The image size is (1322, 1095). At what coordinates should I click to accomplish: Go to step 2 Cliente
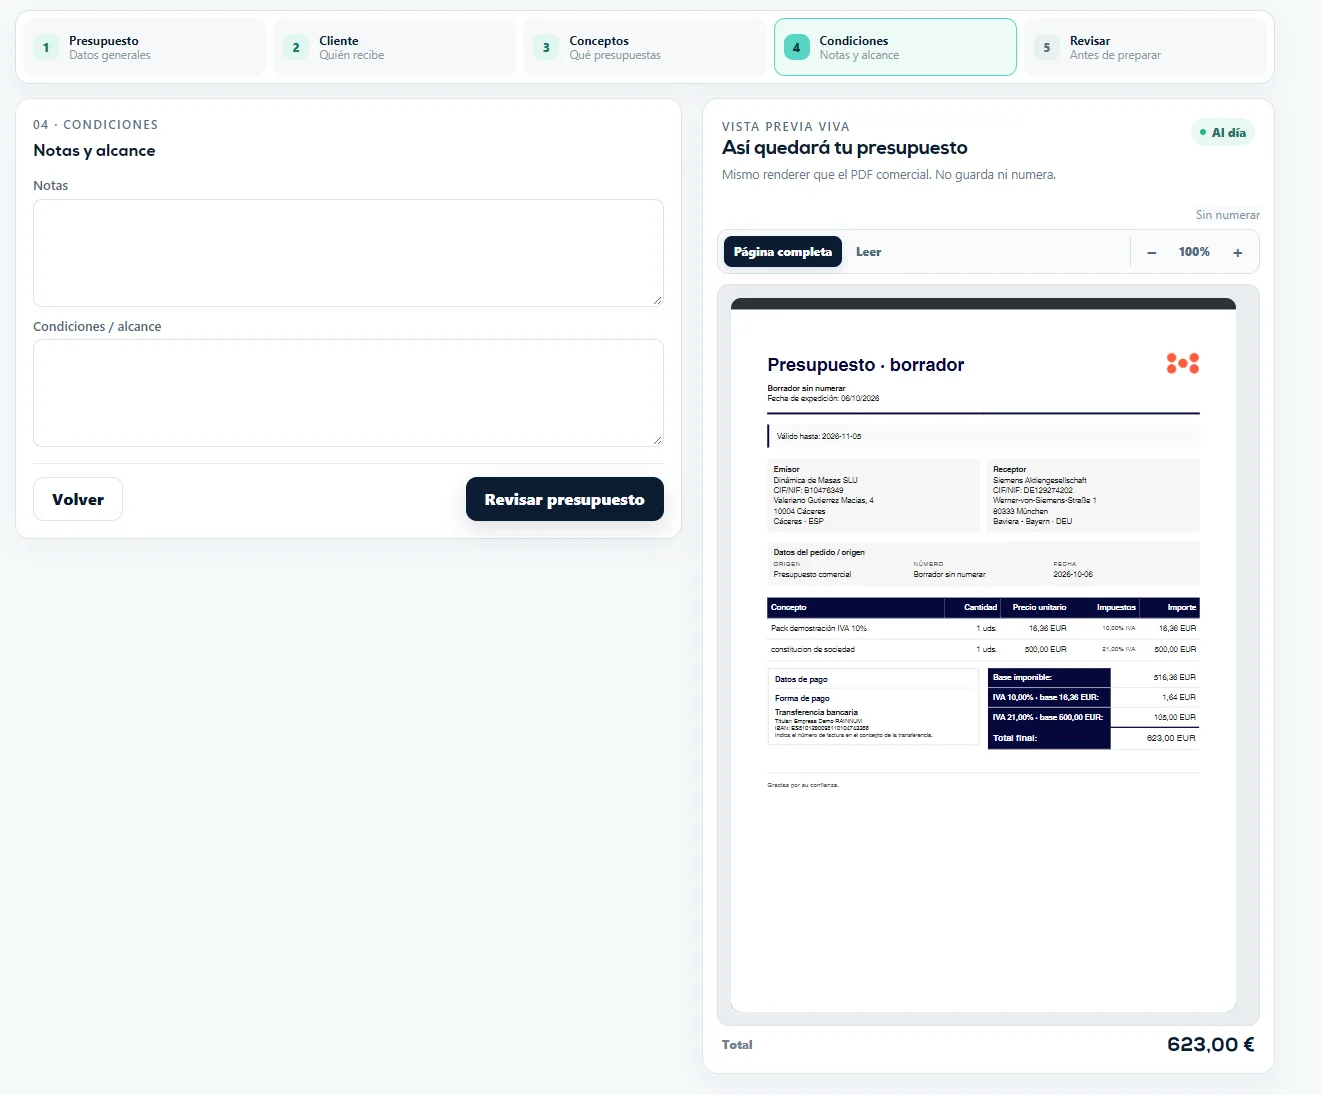pos(395,47)
